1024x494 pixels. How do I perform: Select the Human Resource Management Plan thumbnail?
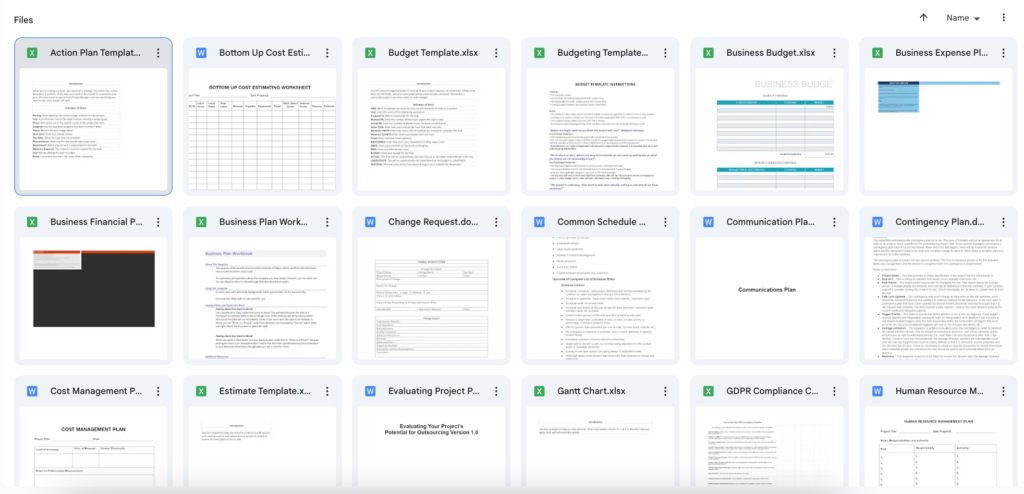pyautogui.click(x=939, y=446)
